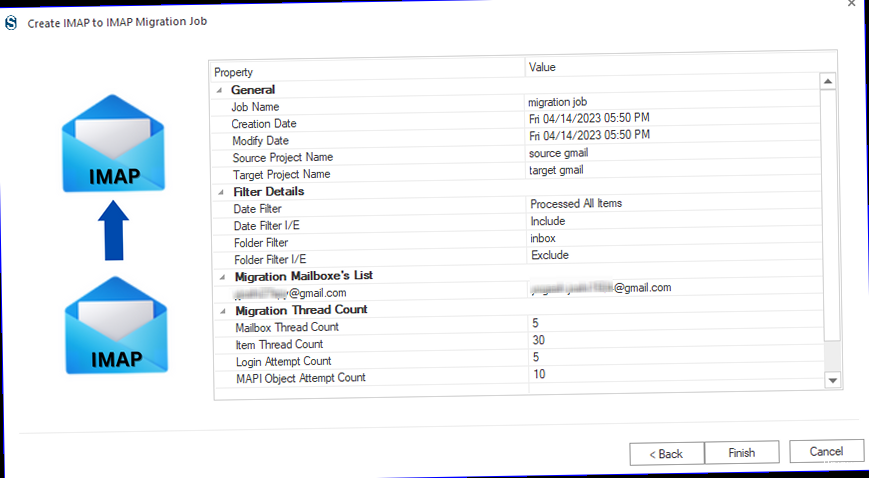
Task: Click the app logo icon in title bar
Action: pos(12,21)
